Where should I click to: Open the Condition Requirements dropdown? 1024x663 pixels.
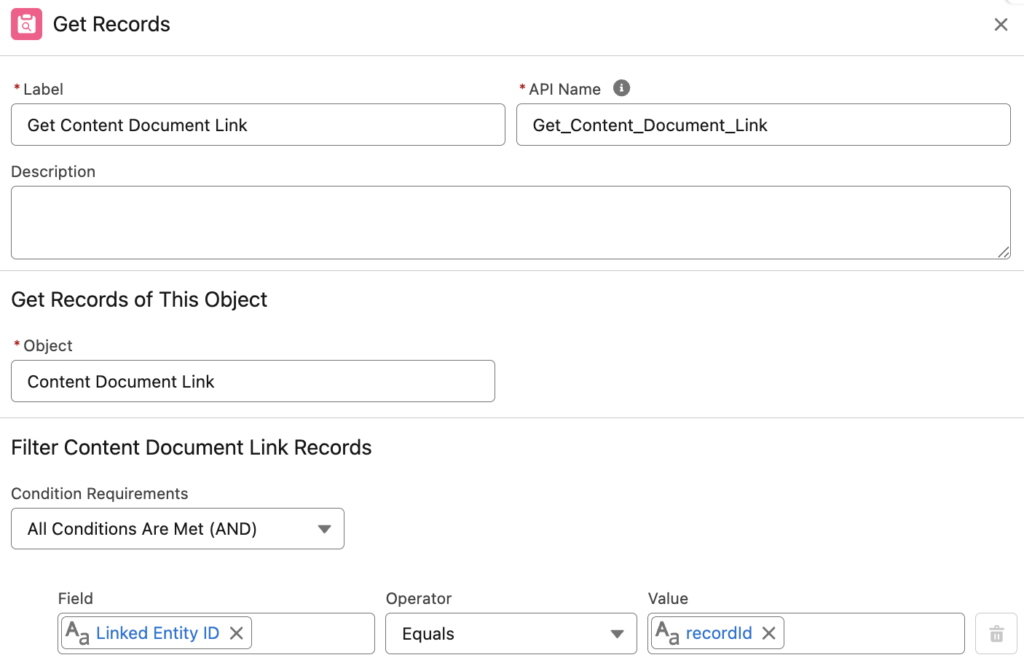pos(177,528)
